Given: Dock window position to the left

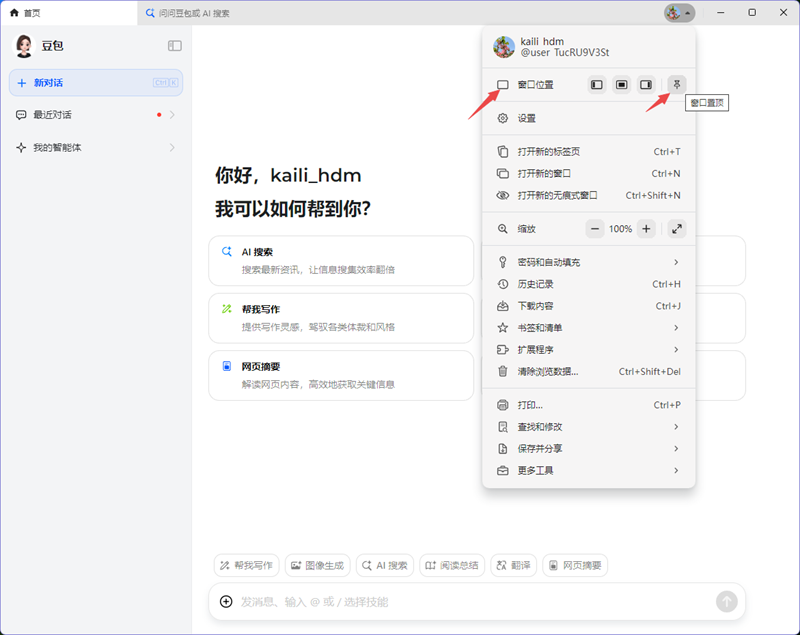Looking at the screenshot, I should coord(596,84).
